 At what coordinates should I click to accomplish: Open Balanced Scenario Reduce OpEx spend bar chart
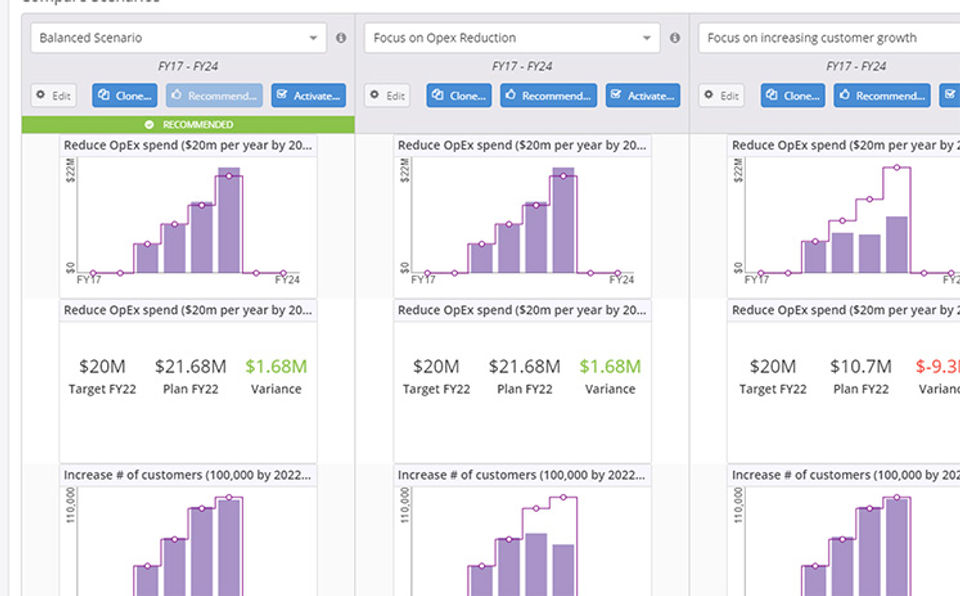188,224
